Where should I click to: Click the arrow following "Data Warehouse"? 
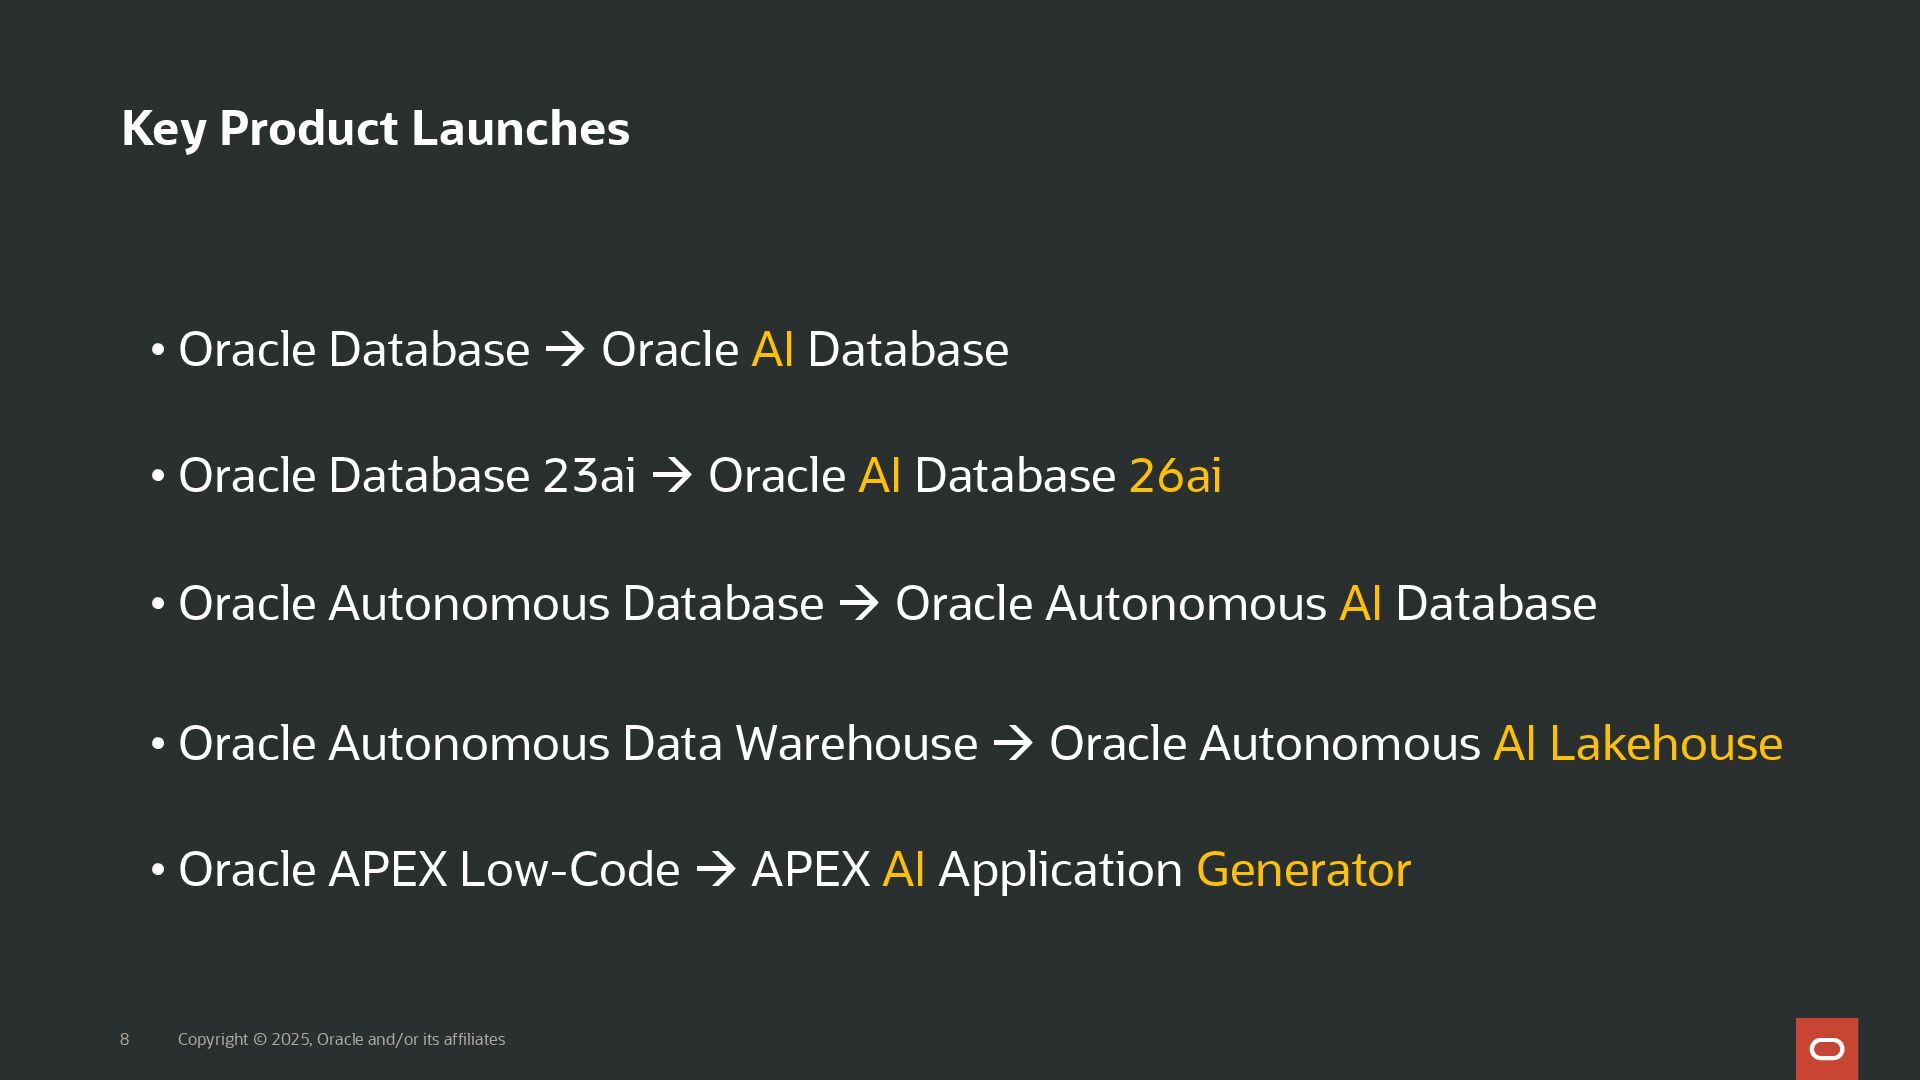point(1013,744)
